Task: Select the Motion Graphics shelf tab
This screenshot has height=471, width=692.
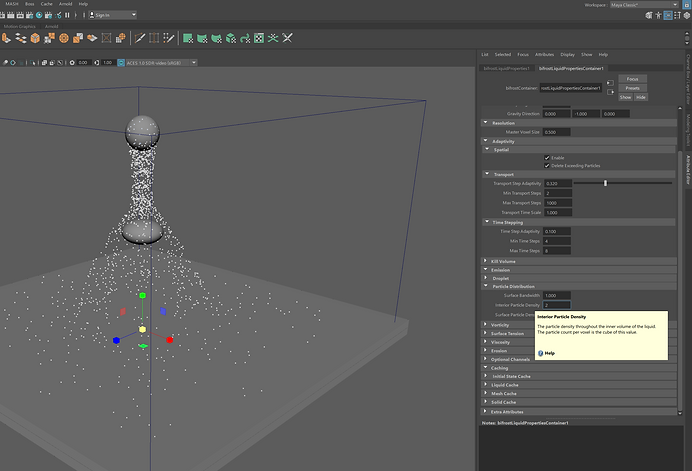Action: (20, 26)
